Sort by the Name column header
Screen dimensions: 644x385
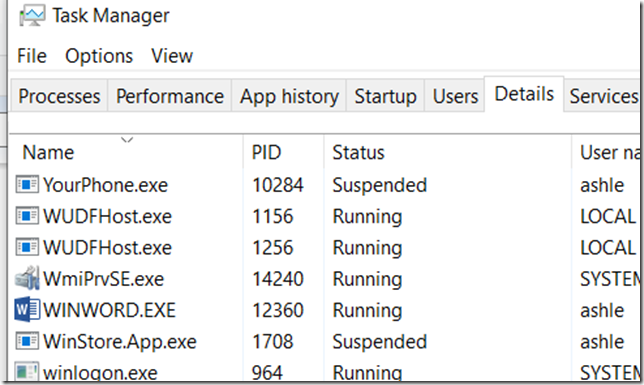(x=126, y=152)
